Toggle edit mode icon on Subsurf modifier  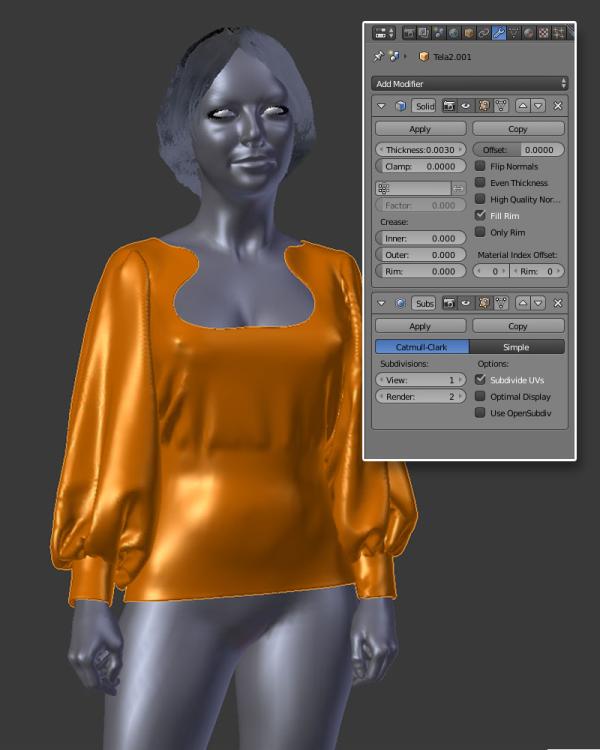pyautogui.click(x=483, y=302)
